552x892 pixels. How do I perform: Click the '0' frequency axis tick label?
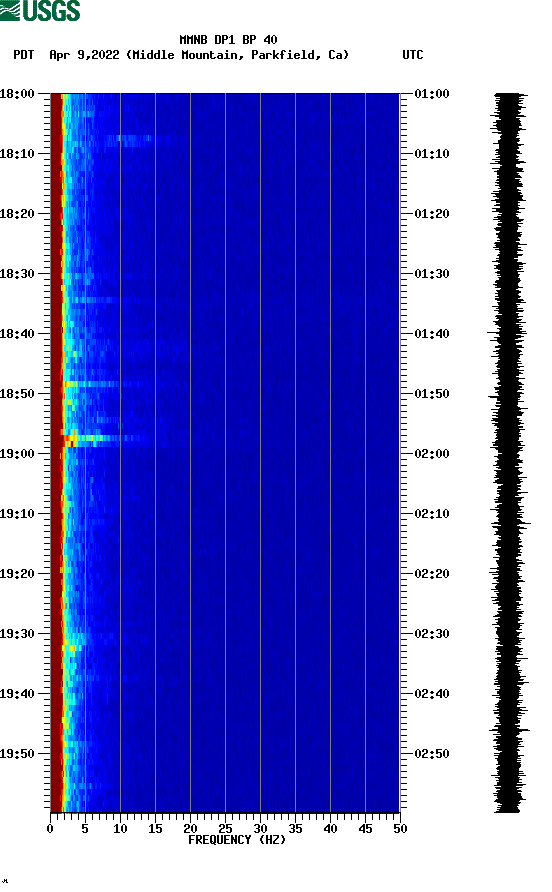pyautogui.click(x=50, y=829)
